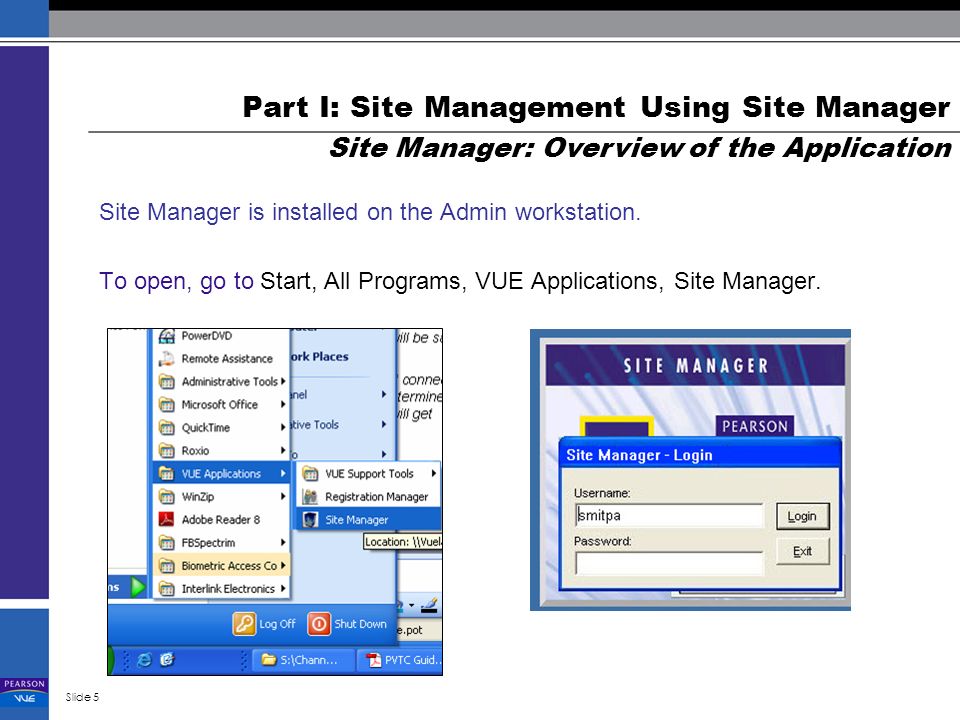The width and height of the screenshot is (960, 720).
Task: Click the VUE Applications folder icon
Action: tap(167, 473)
